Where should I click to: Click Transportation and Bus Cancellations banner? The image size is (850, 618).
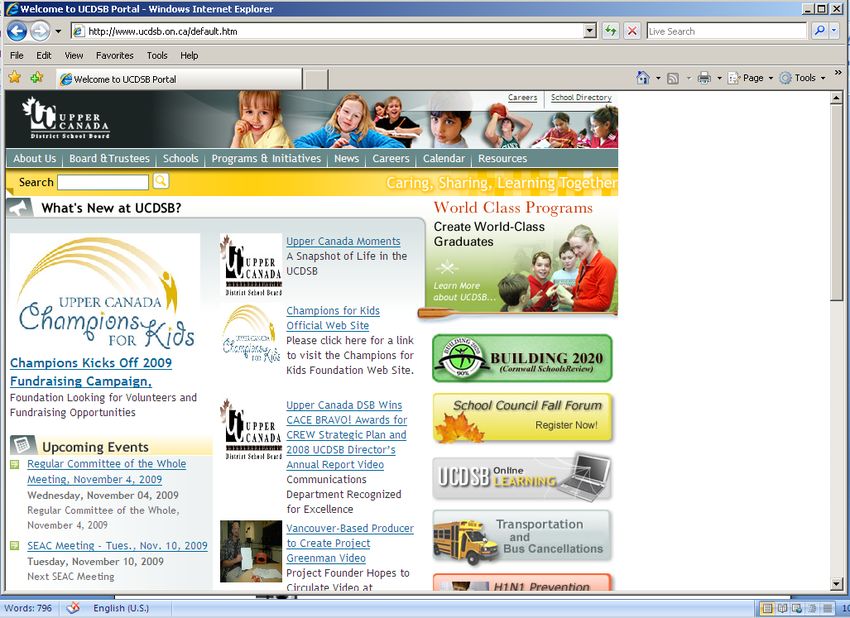tap(522, 537)
